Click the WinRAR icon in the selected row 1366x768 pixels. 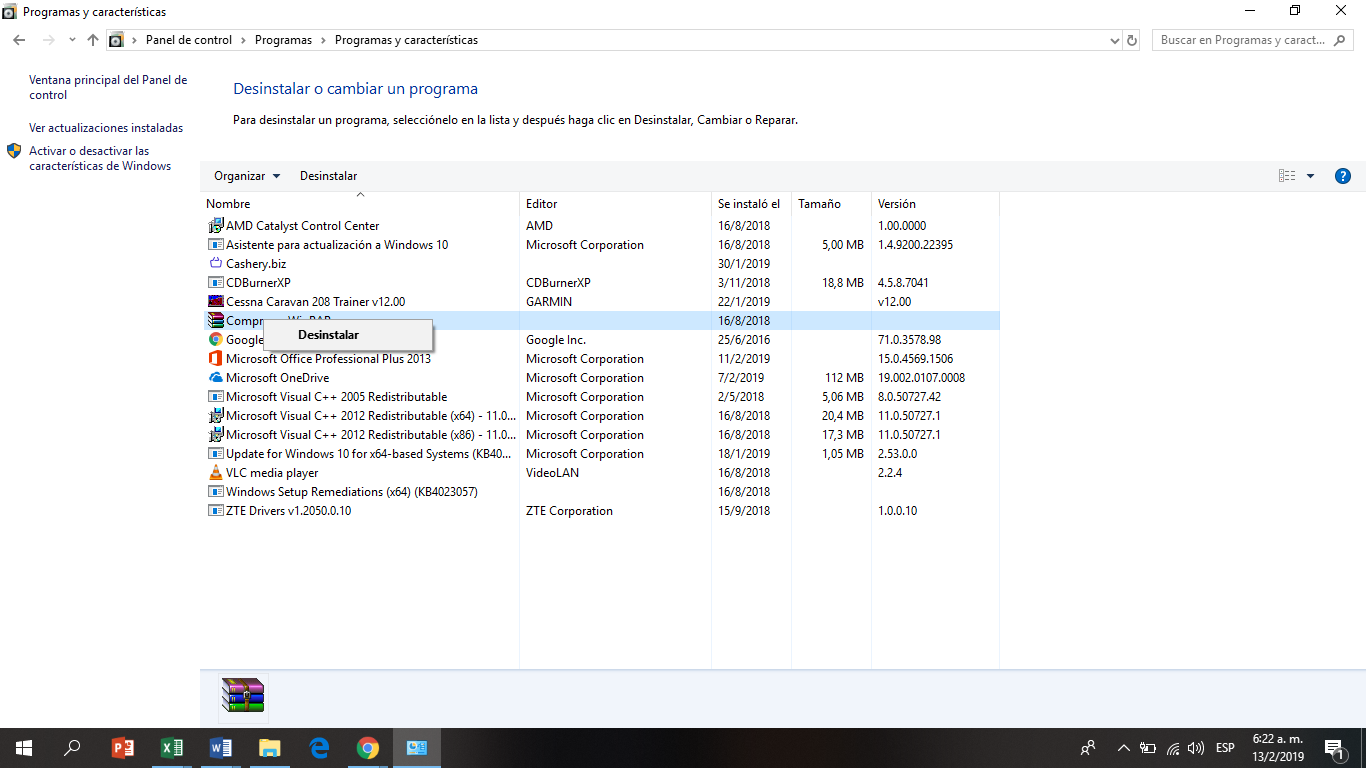[x=215, y=321]
